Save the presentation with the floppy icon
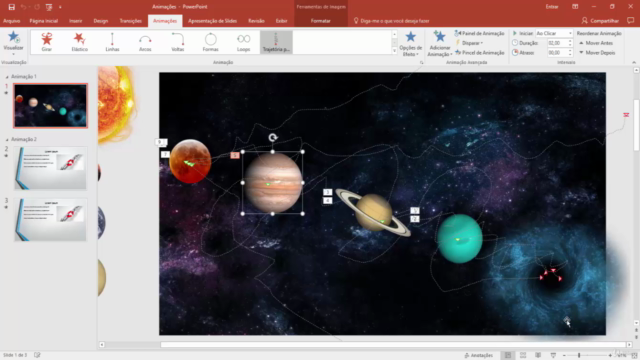The height and width of the screenshot is (360, 640). point(11,7)
